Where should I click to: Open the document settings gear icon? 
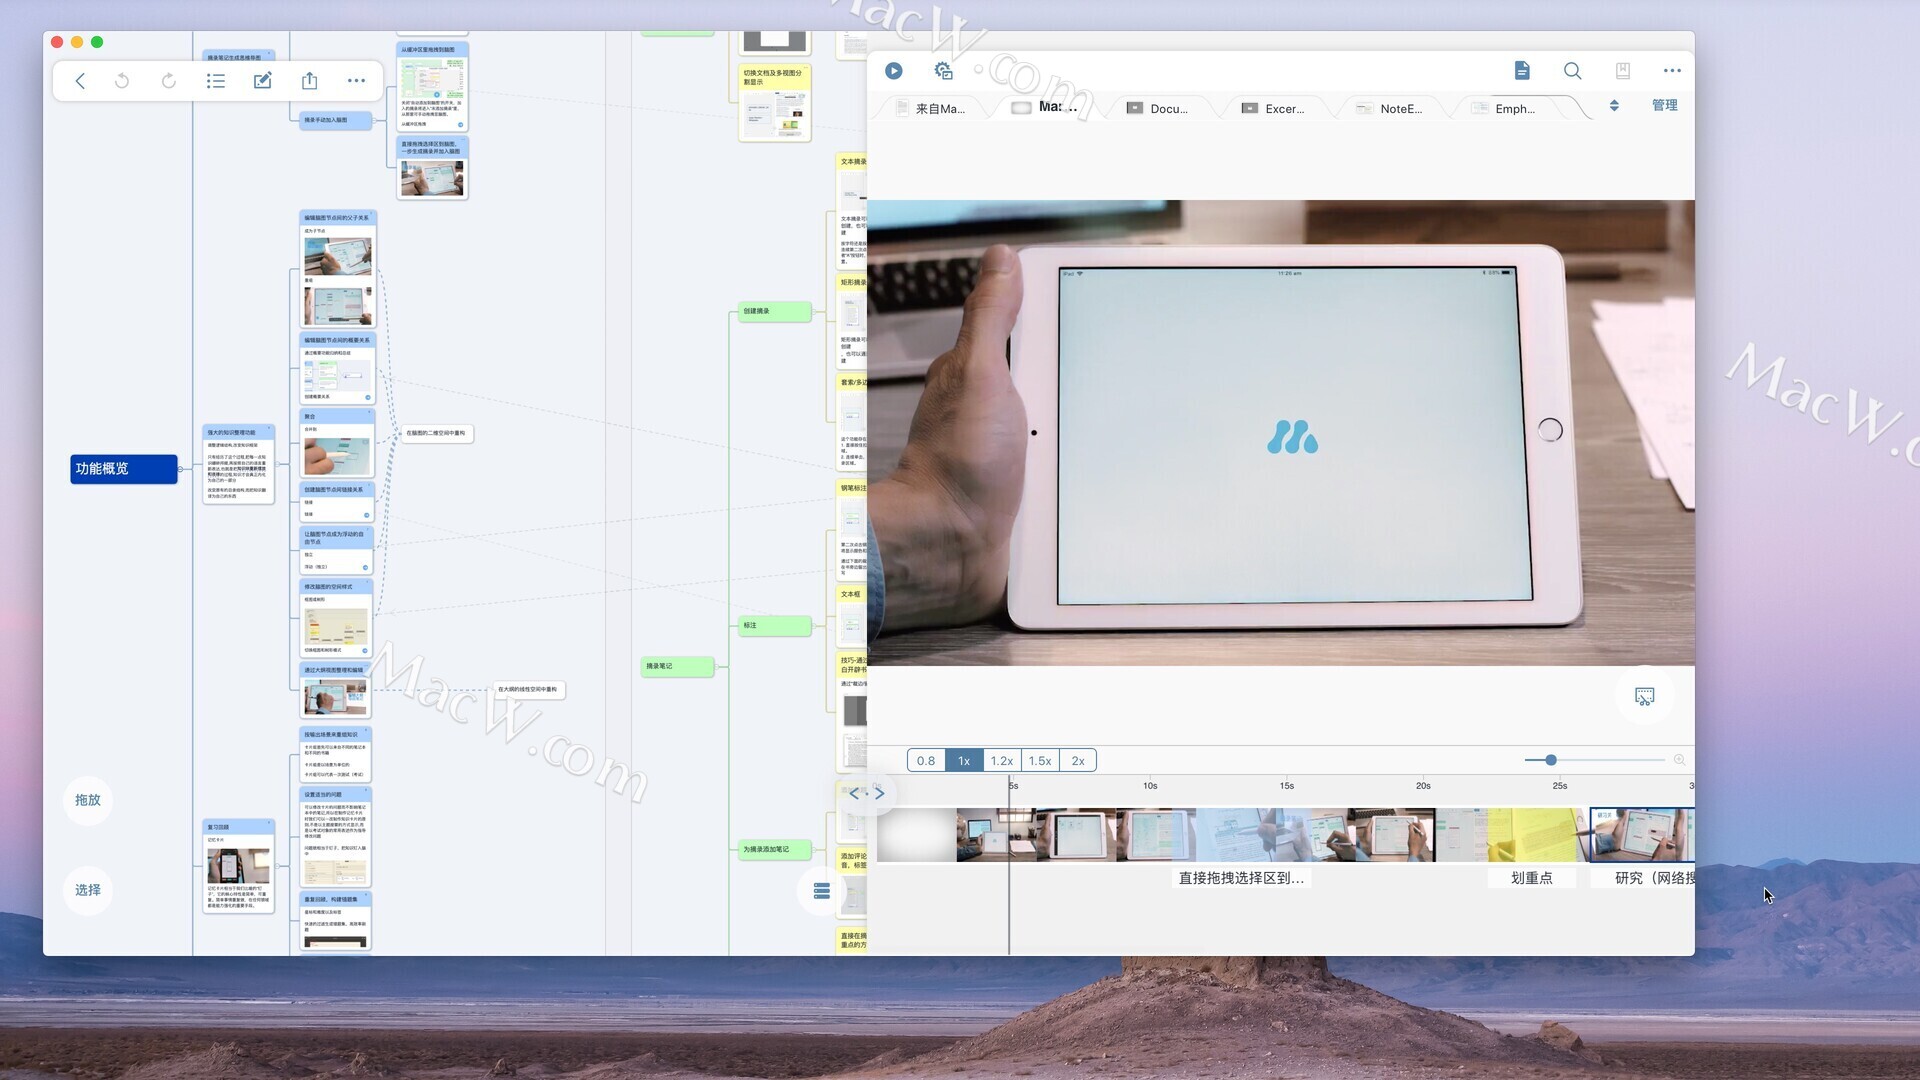pyautogui.click(x=943, y=71)
